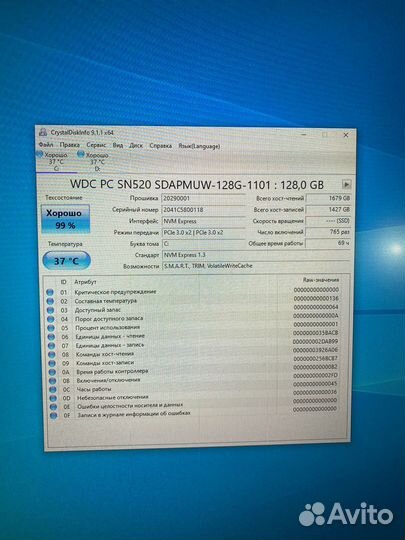The width and height of the screenshot is (405, 540).
Task: Click the Число включений value 765 раз
Action: coord(328,232)
